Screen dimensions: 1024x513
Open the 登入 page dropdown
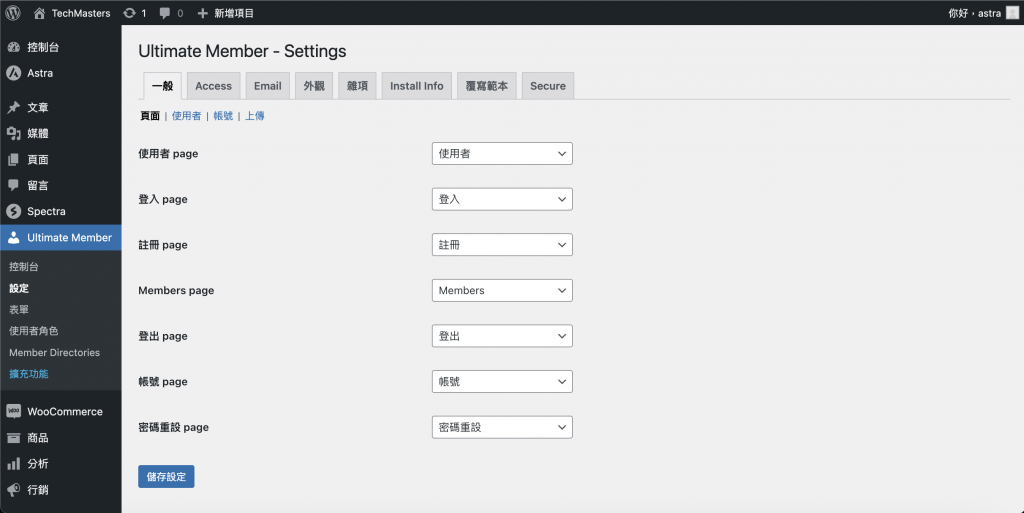click(502, 199)
